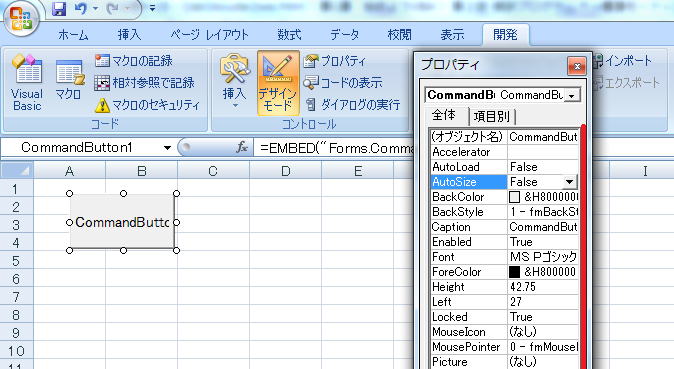Click the Office button orb
The image size is (674, 369).
coord(21,18)
